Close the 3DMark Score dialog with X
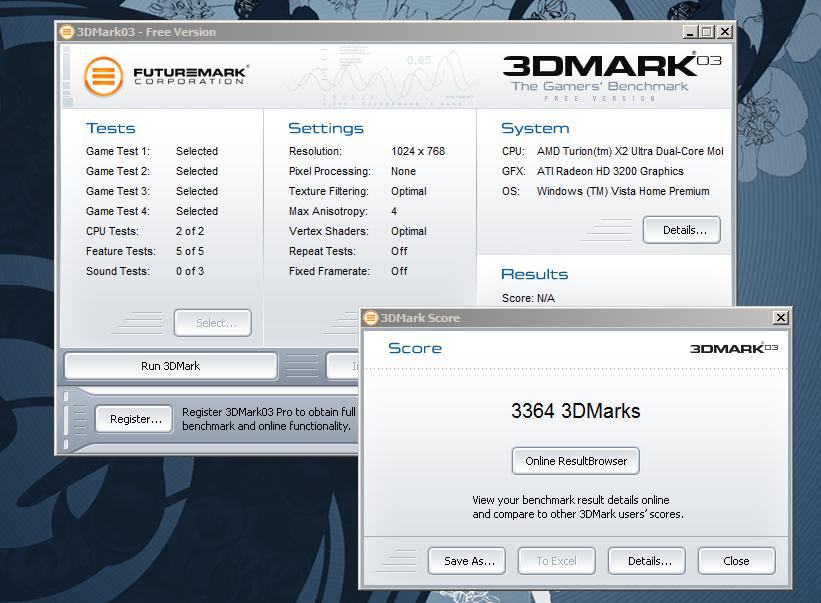Screen dimensions: 821x603 (781, 318)
